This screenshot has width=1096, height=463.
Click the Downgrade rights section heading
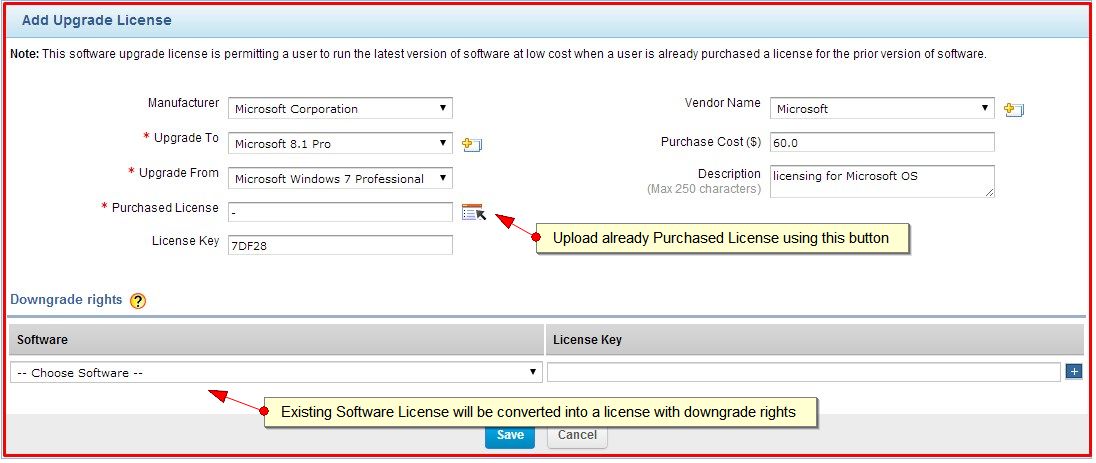(x=66, y=300)
